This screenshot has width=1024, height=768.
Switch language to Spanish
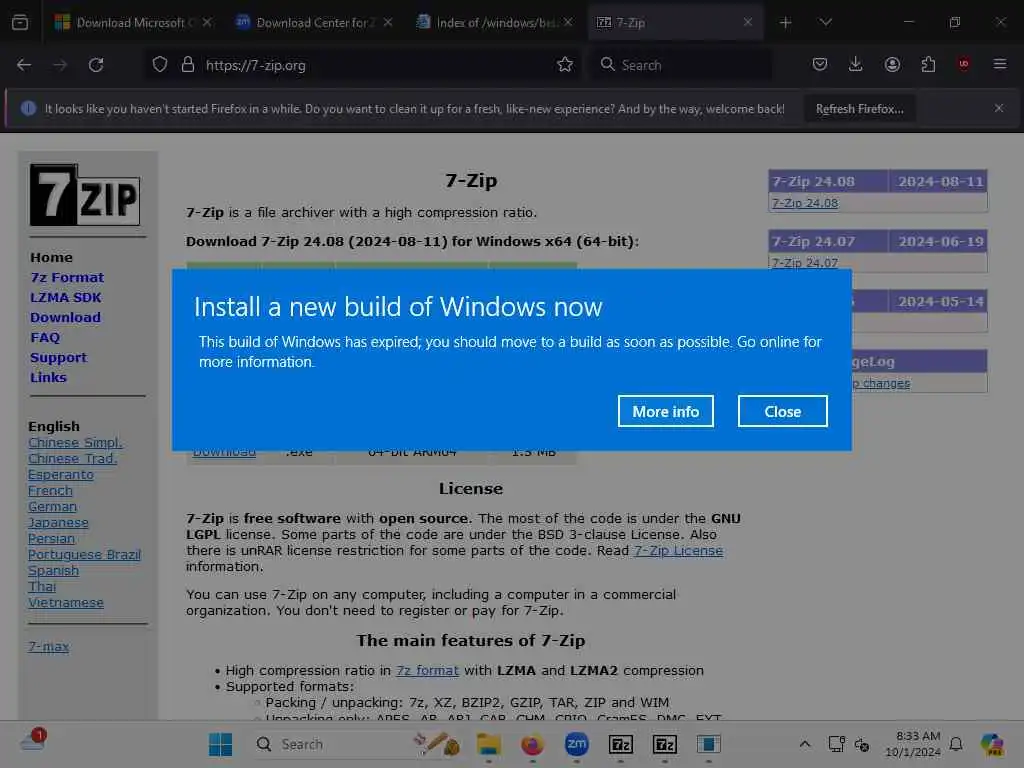(x=54, y=571)
